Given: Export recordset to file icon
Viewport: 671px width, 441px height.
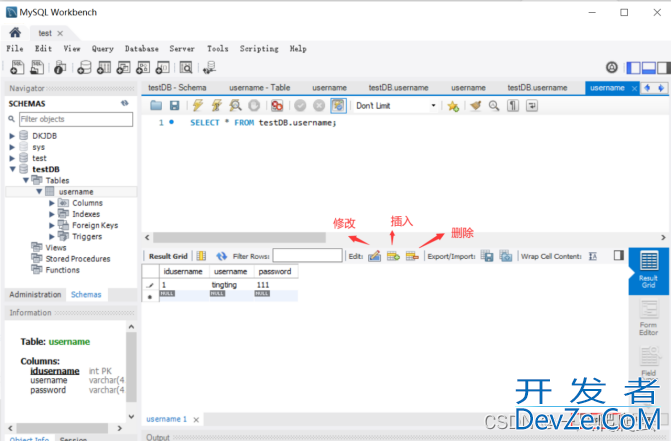Looking at the screenshot, I should click(487, 256).
